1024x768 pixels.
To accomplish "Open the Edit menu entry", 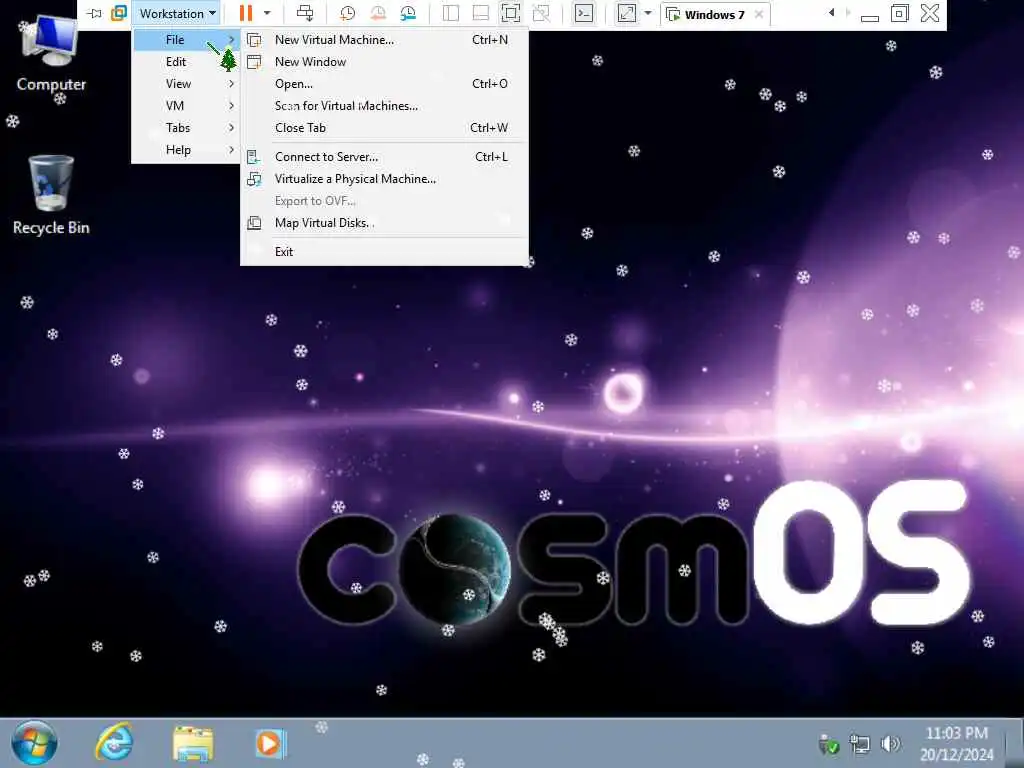I will [186, 62].
